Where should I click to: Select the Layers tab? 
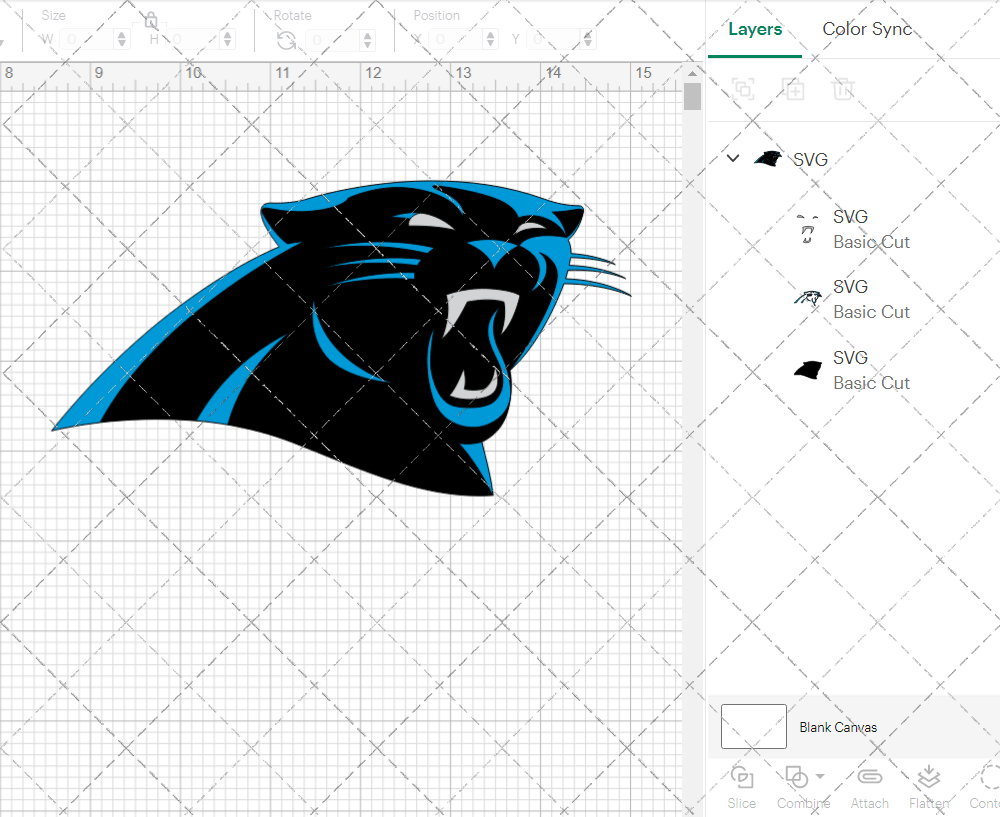coord(755,29)
